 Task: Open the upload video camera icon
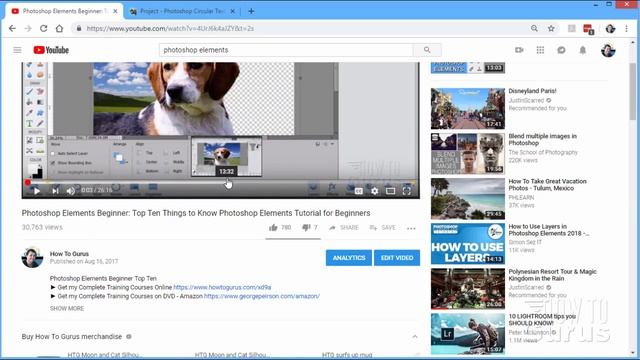tap(519, 50)
